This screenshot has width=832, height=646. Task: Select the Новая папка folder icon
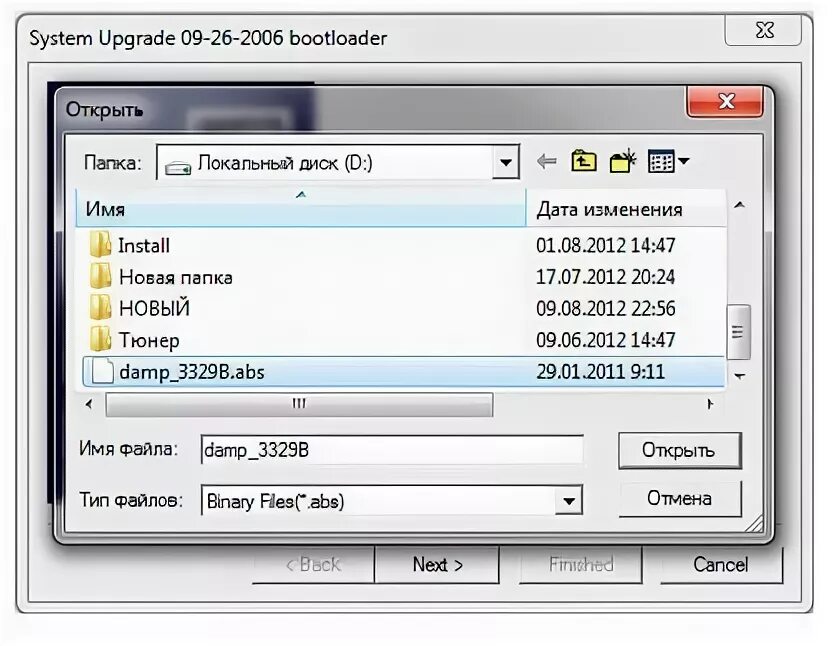[x=101, y=276]
